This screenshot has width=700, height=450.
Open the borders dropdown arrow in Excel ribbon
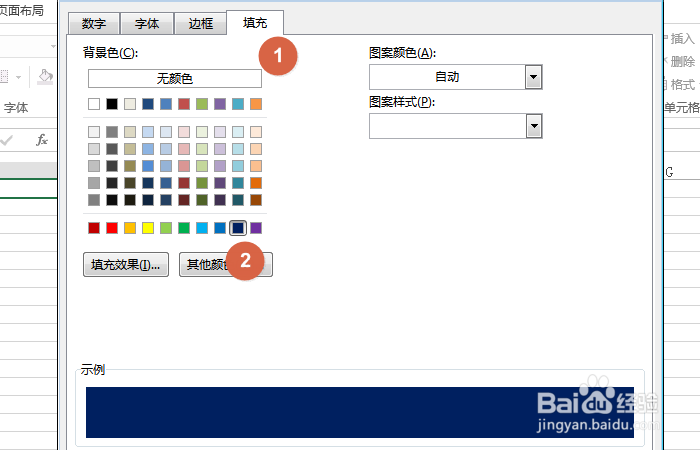pos(18,77)
